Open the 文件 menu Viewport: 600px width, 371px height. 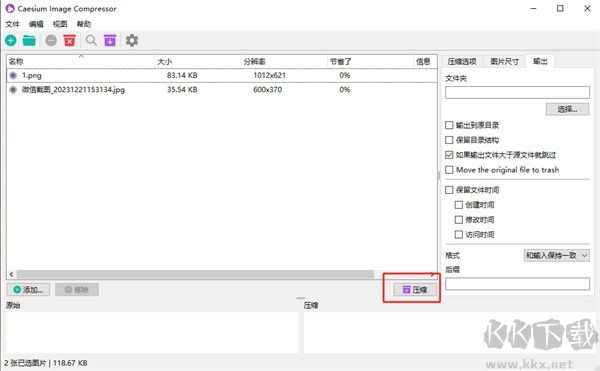coord(12,24)
